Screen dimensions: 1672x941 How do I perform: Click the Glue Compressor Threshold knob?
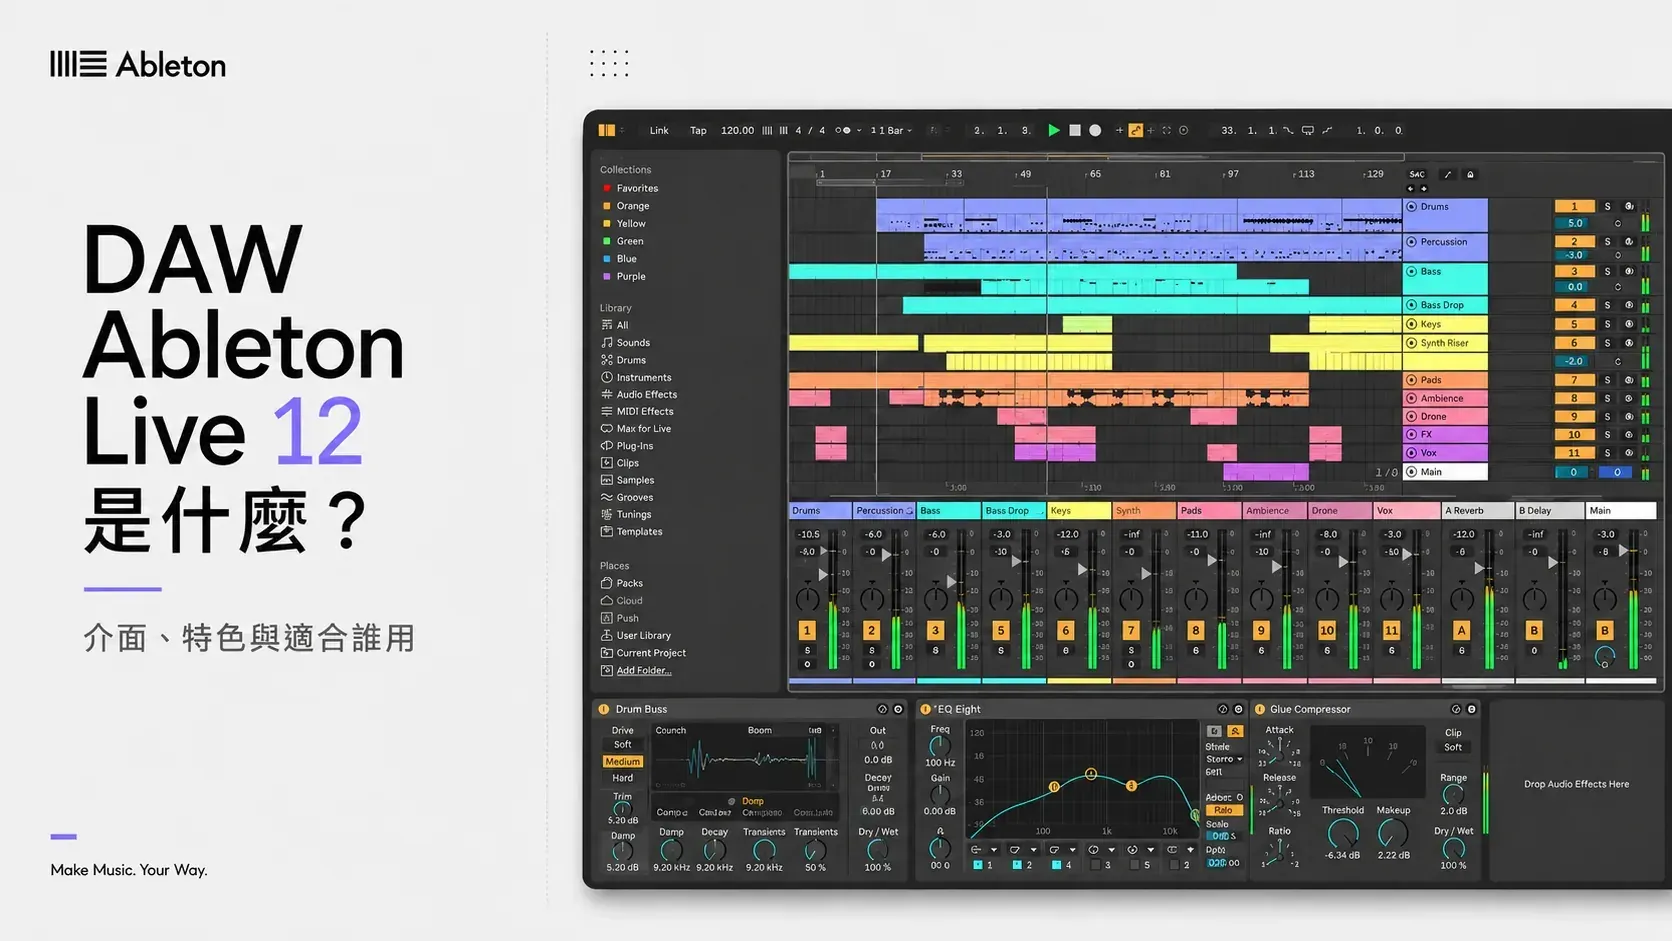pyautogui.click(x=1342, y=832)
